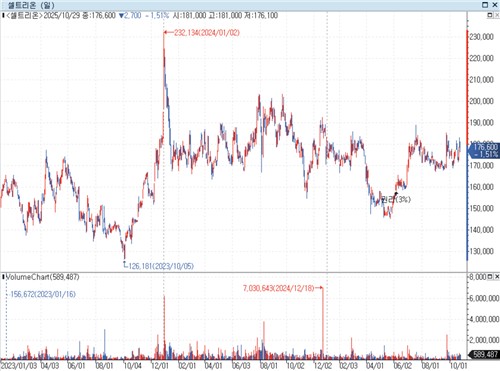Click the 190,000 price axis label

tap(481, 123)
